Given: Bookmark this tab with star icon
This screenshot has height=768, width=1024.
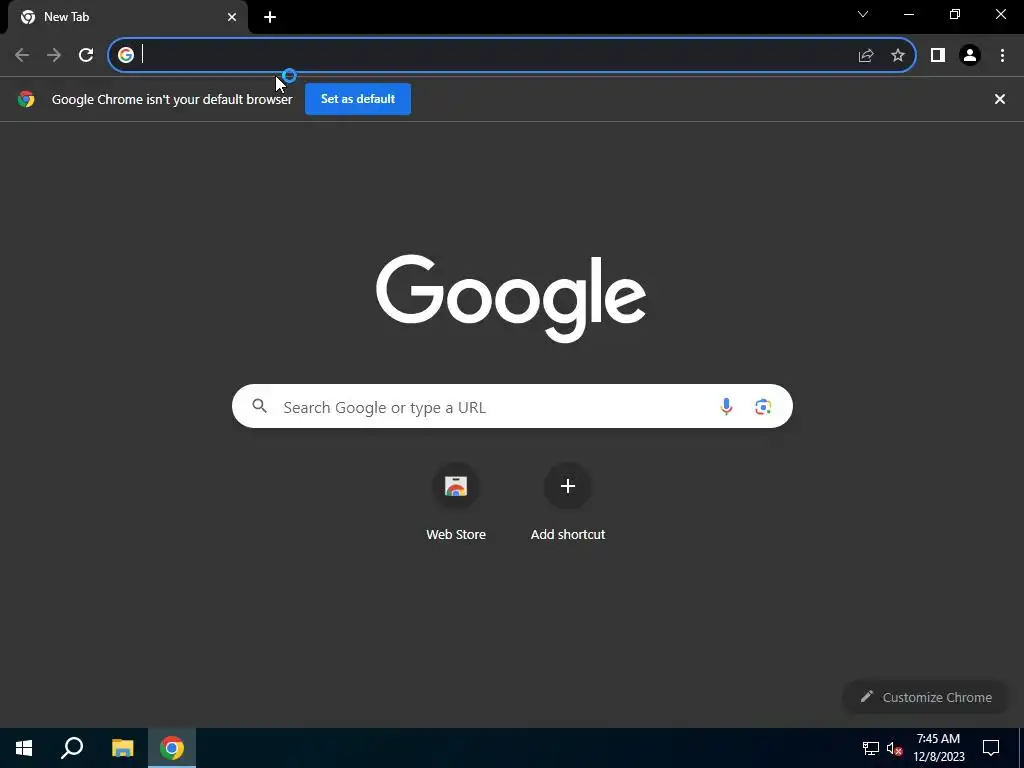Looking at the screenshot, I should [x=898, y=56].
